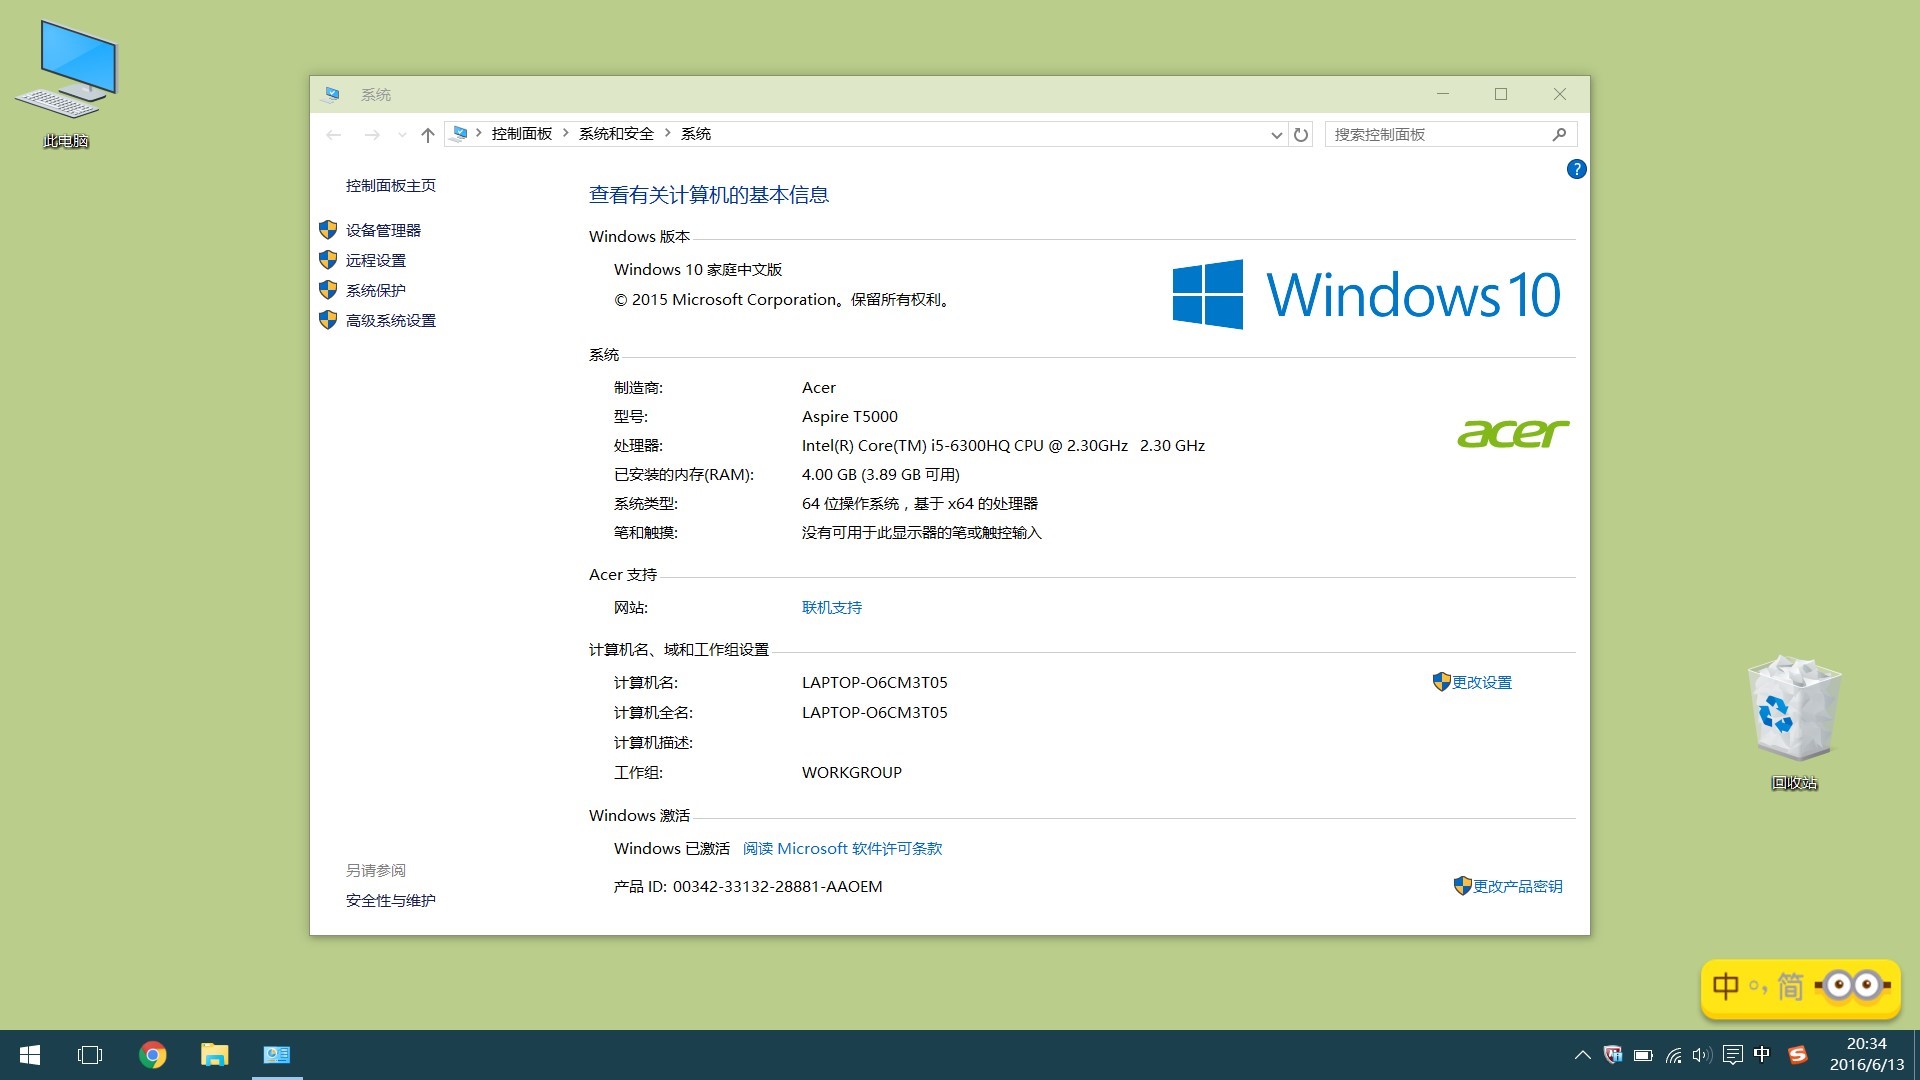The width and height of the screenshot is (1920, 1080).
Task: Read Microsoft software license terms link
Action: pyautogui.click(x=842, y=848)
